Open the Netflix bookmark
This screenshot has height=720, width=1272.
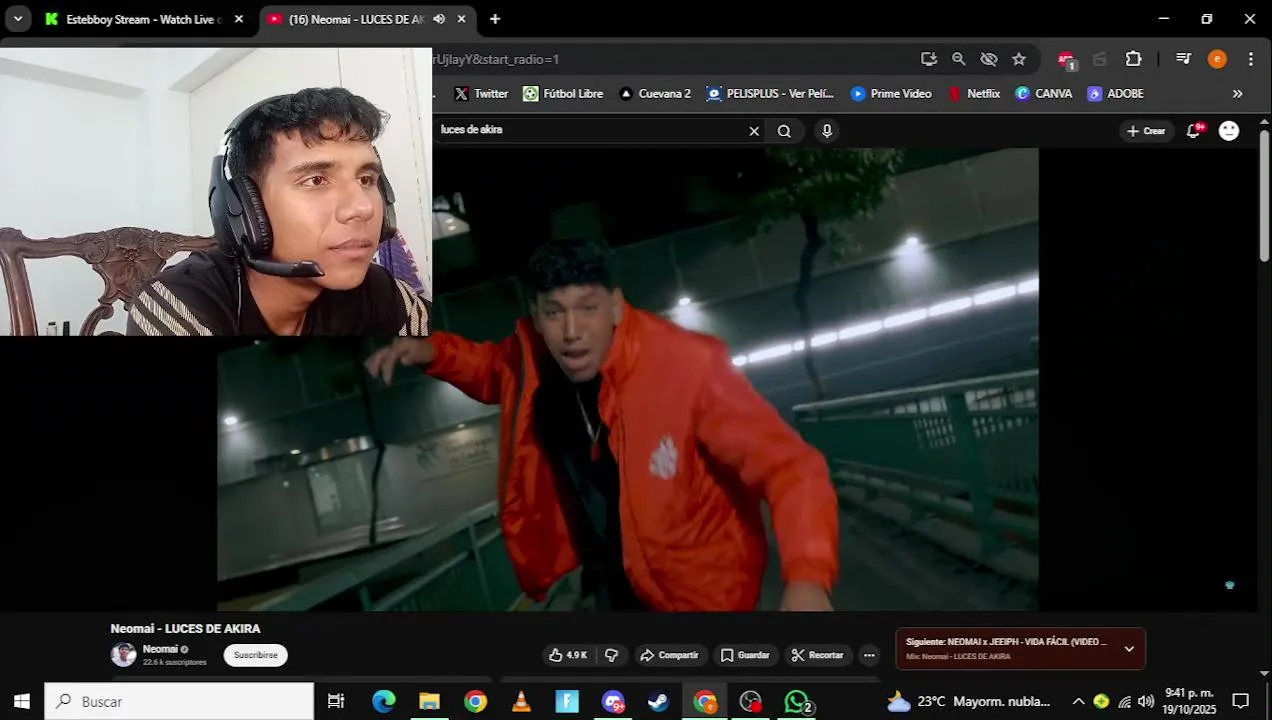coord(975,93)
